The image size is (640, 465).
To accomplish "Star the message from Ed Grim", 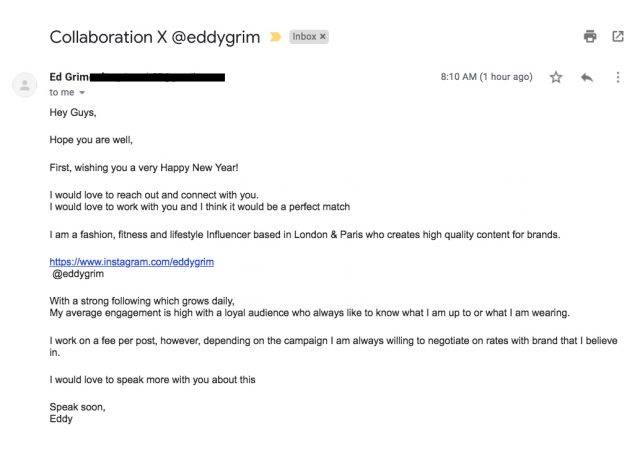I will click(x=556, y=77).
